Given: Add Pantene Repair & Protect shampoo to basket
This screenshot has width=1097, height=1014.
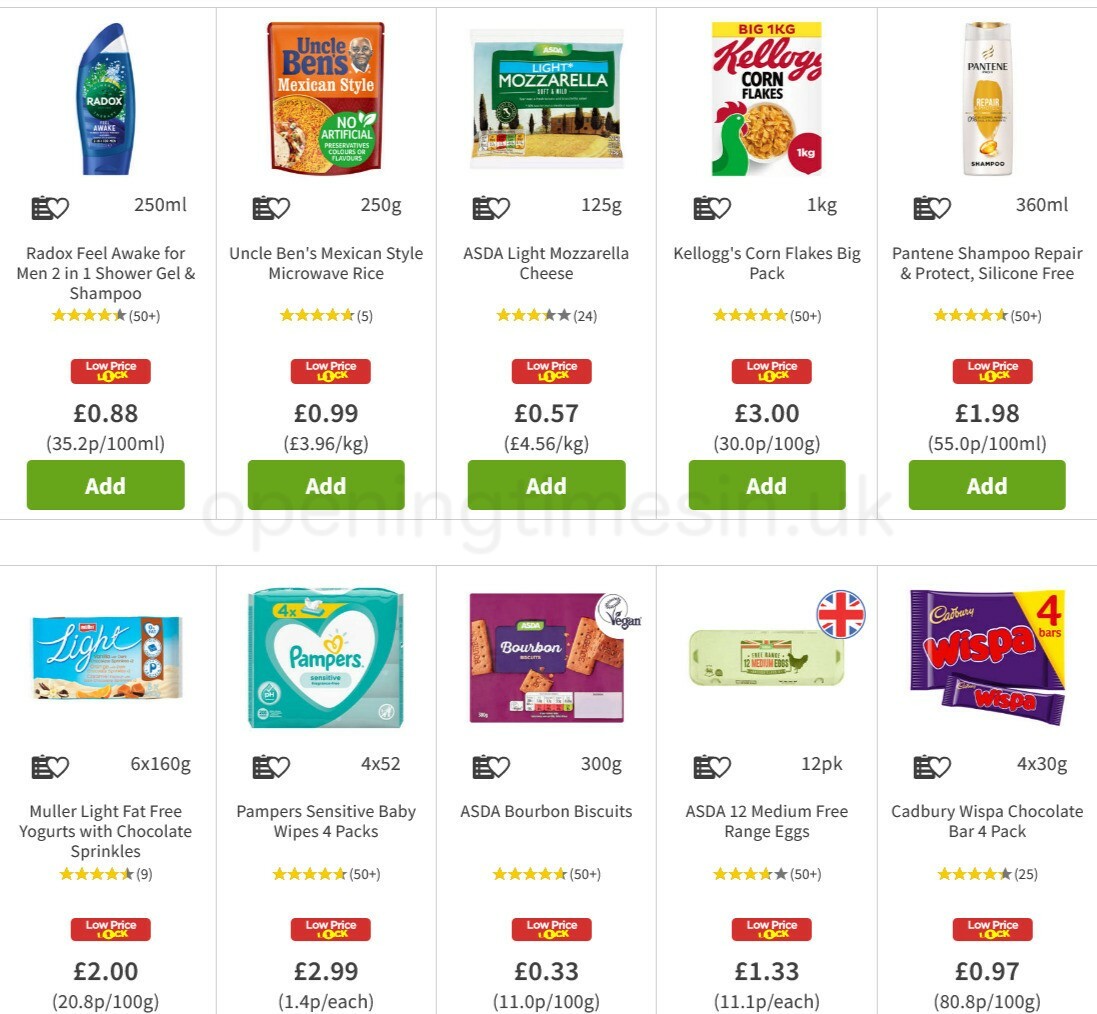Looking at the screenshot, I should pyautogui.click(x=987, y=485).
